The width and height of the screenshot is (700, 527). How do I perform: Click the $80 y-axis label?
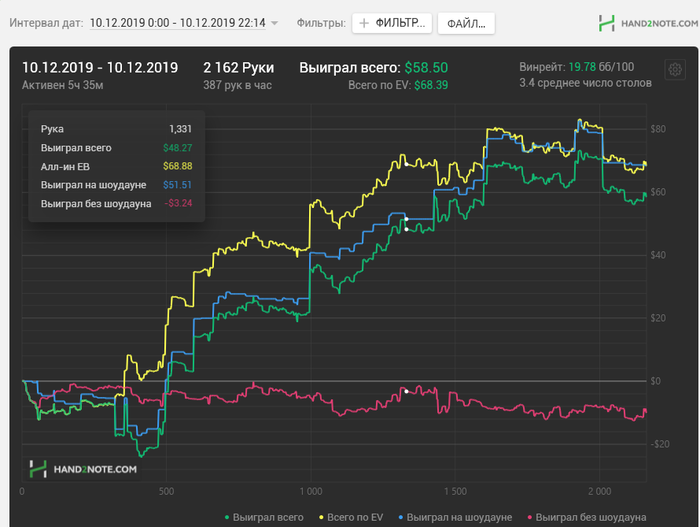pyautogui.click(x=658, y=129)
